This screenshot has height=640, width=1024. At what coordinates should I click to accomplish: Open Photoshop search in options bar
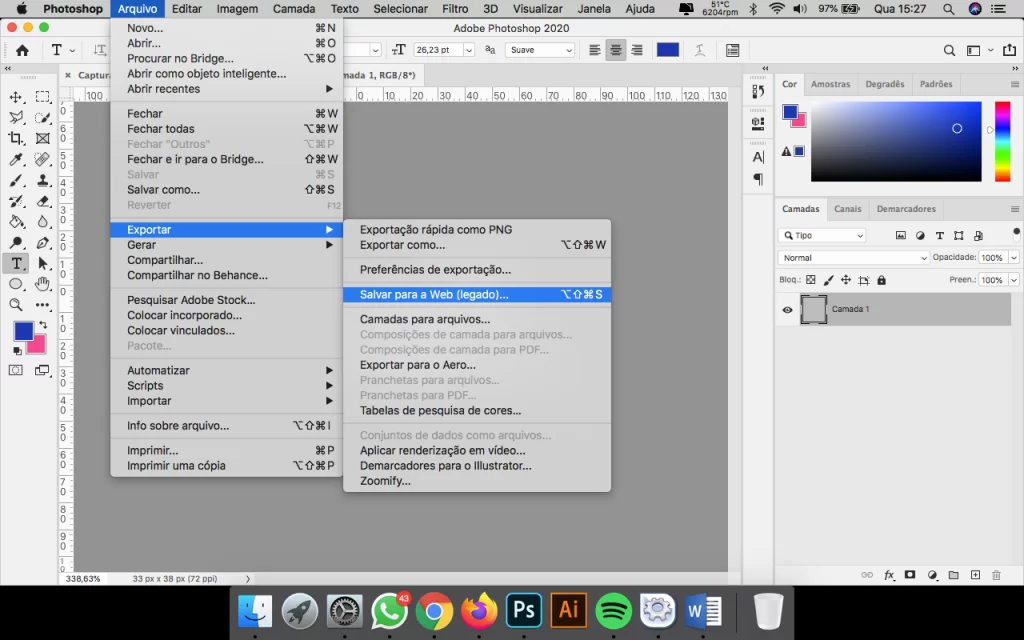coord(950,50)
